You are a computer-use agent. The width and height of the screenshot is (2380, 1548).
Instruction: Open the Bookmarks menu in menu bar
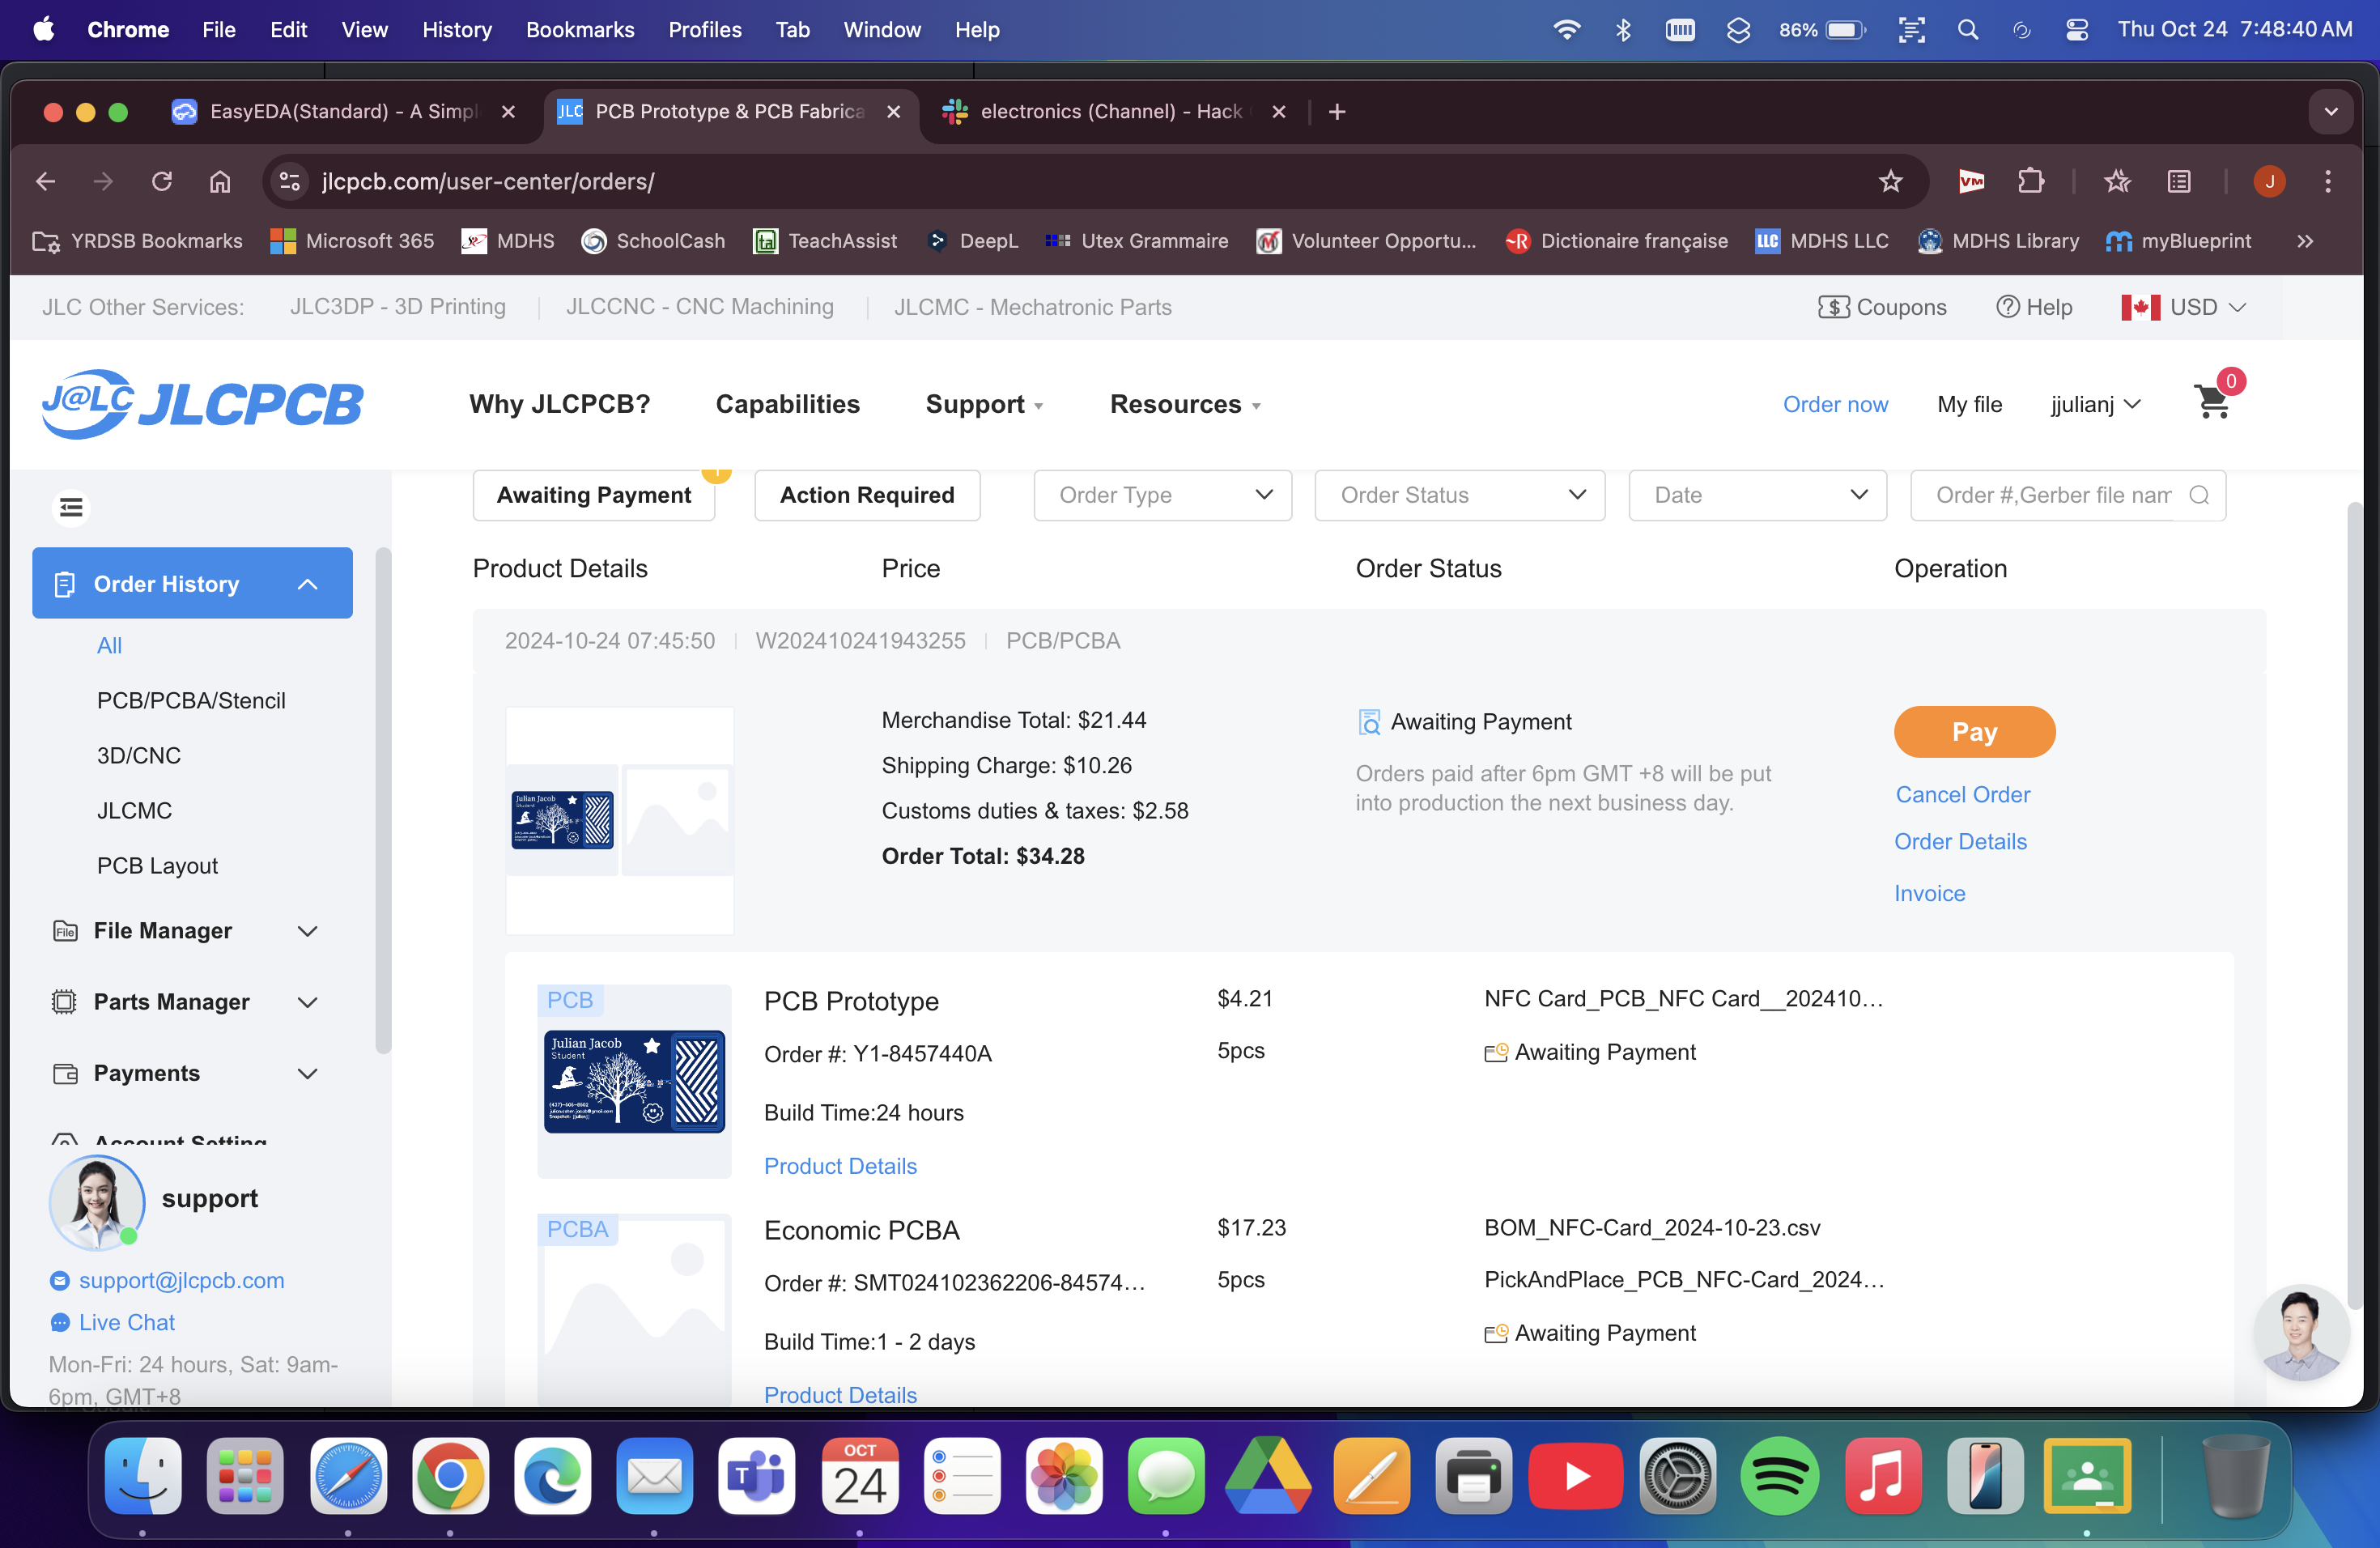click(580, 29)
